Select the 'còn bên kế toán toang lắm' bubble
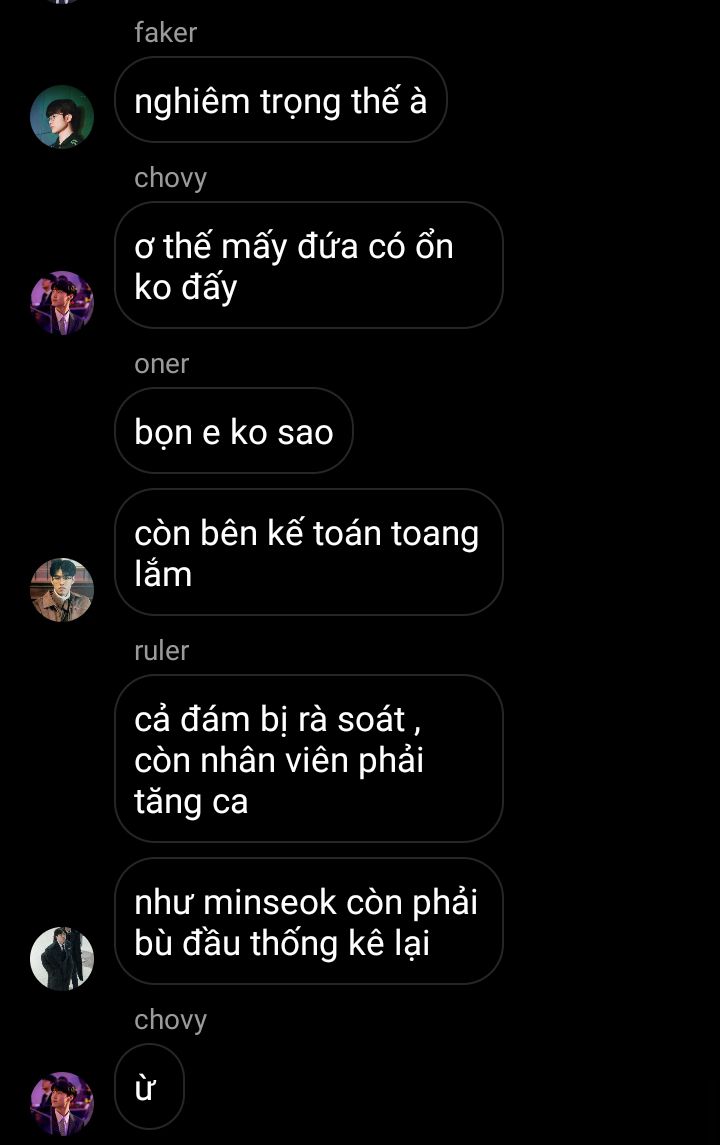 pos(309,552)
